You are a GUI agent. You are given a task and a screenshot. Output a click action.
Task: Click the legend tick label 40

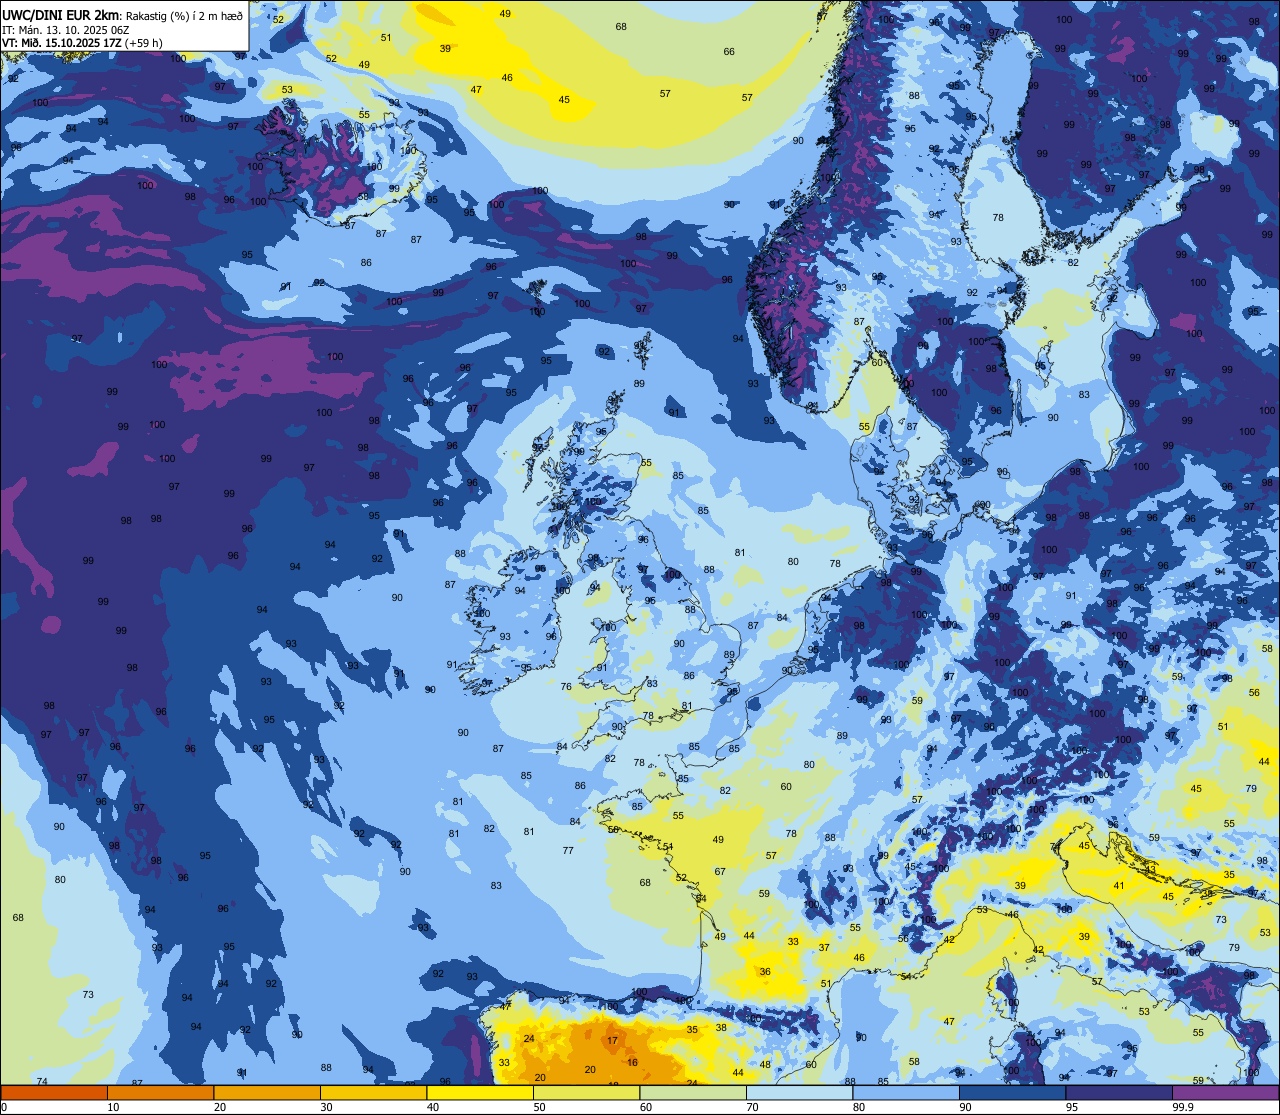(x=433, y=1107)
